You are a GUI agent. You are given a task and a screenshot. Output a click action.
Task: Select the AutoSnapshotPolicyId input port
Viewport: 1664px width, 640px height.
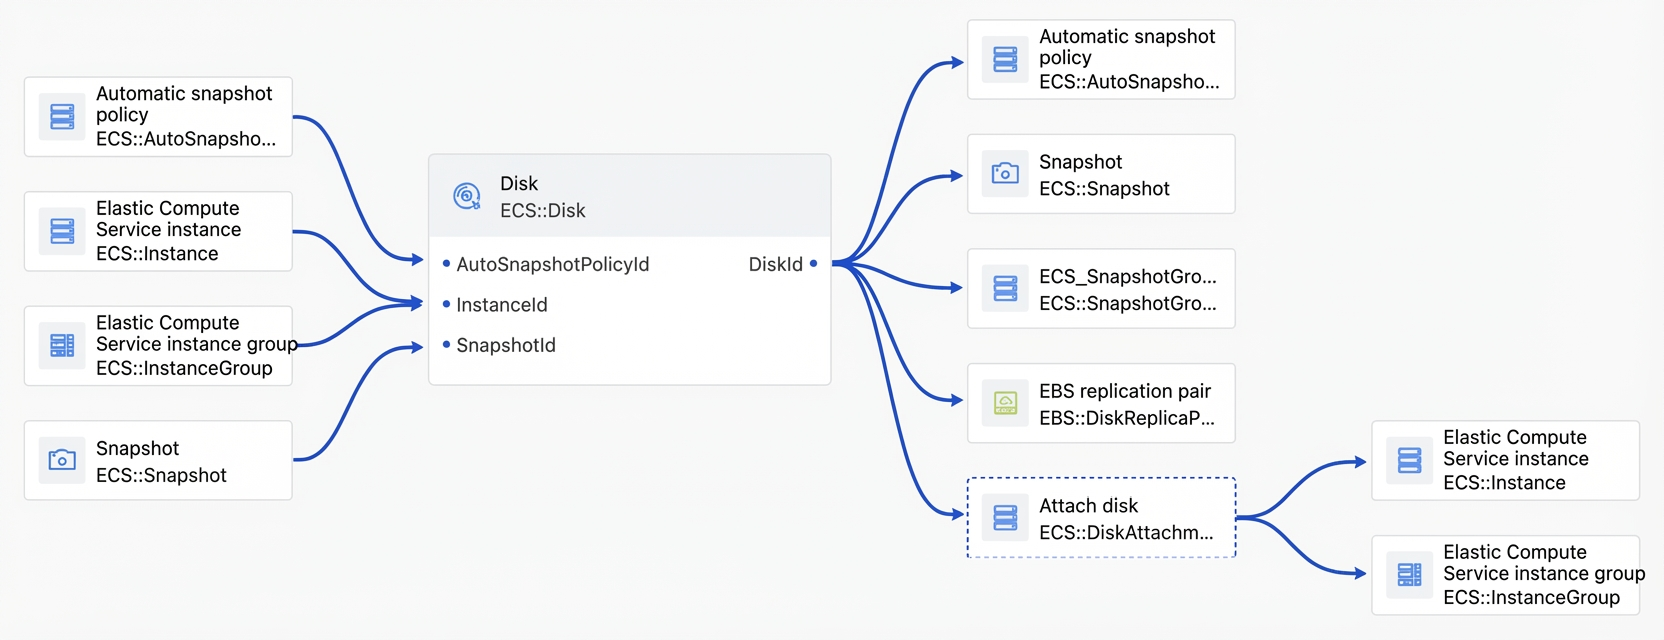(x=546, y=264)
